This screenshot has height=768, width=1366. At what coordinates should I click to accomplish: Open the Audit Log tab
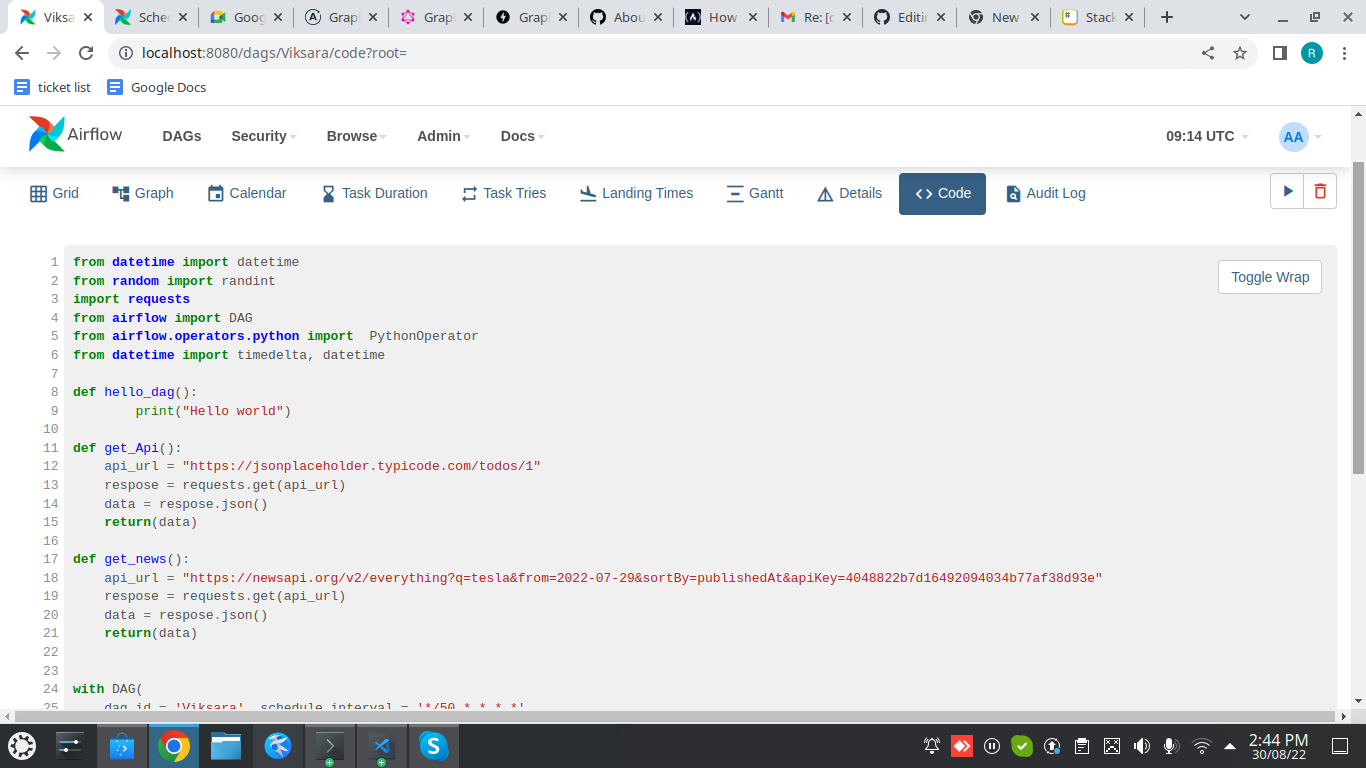click(x=1045, y=194)
